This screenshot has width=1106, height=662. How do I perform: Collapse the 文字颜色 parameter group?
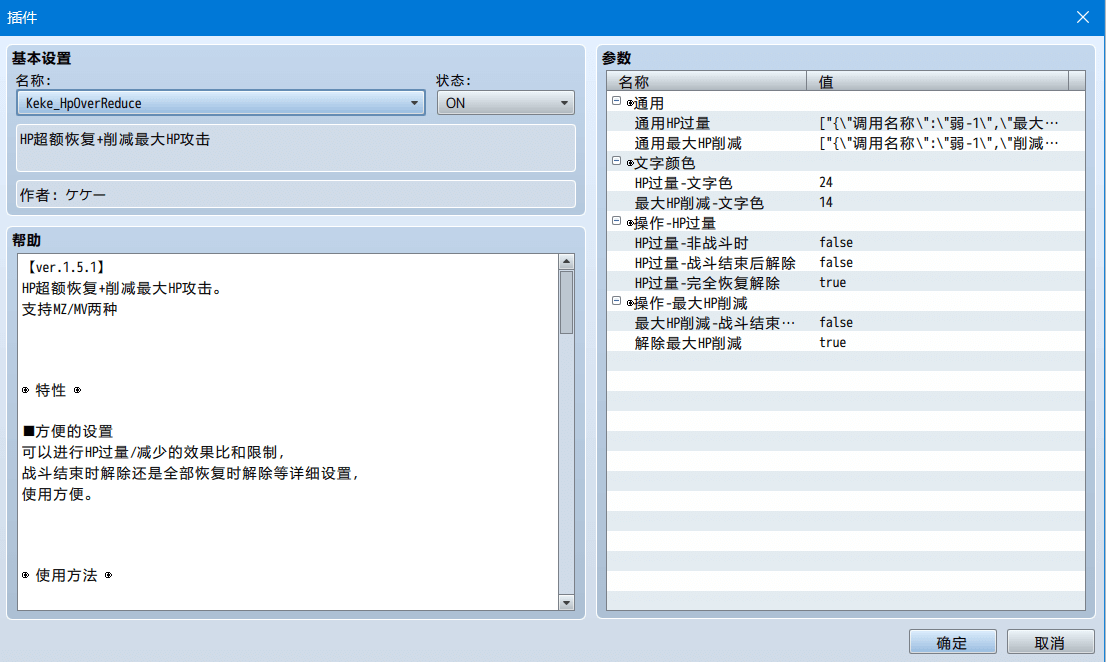(616, 161)
